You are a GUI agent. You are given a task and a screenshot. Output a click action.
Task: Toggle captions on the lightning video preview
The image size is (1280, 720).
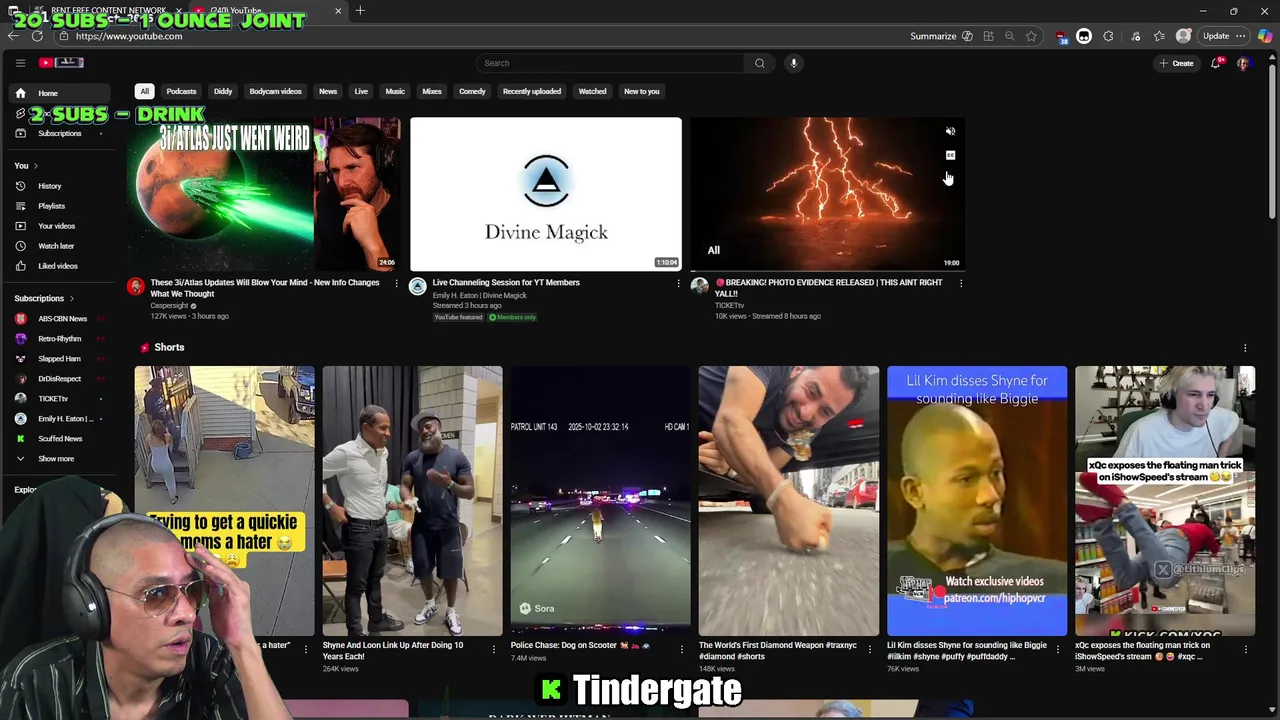click(950, 156)
